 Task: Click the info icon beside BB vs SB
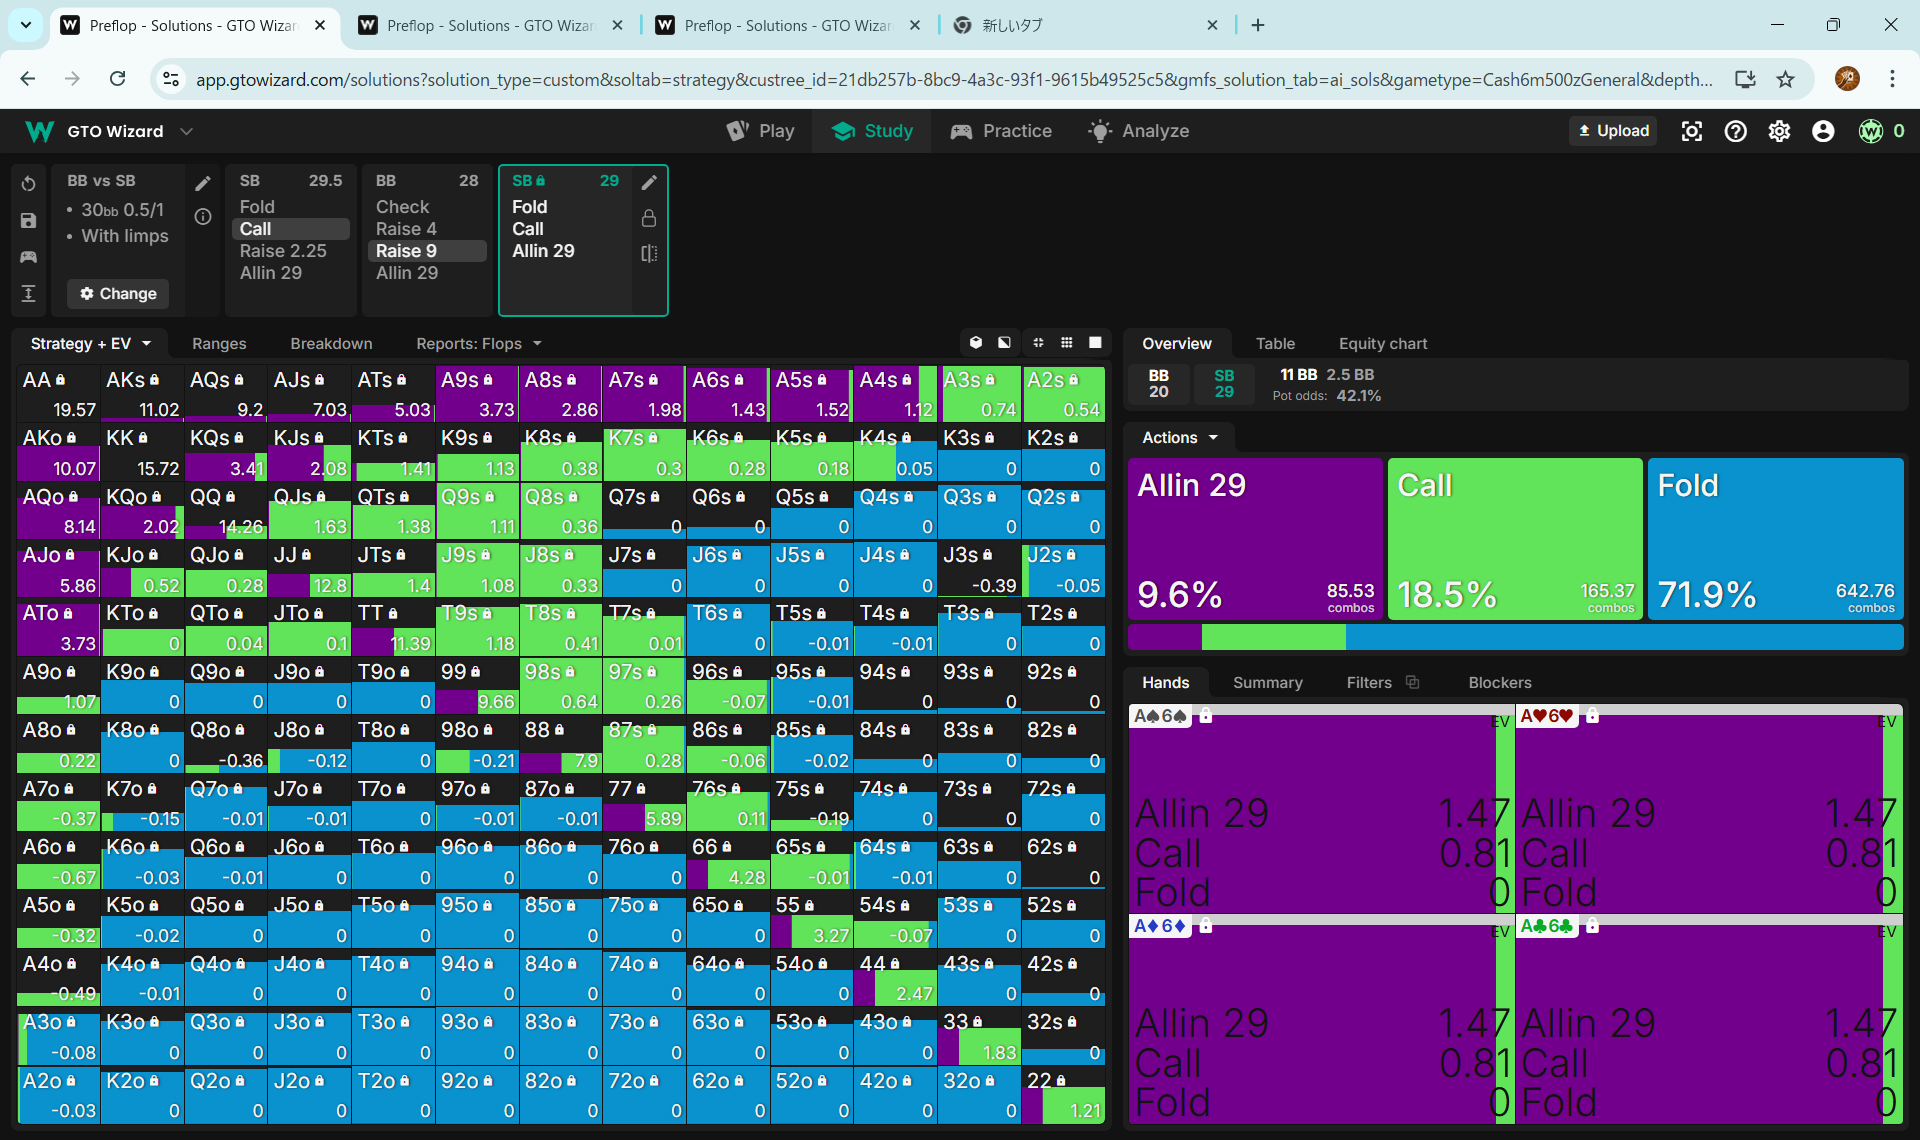(203, 217)
